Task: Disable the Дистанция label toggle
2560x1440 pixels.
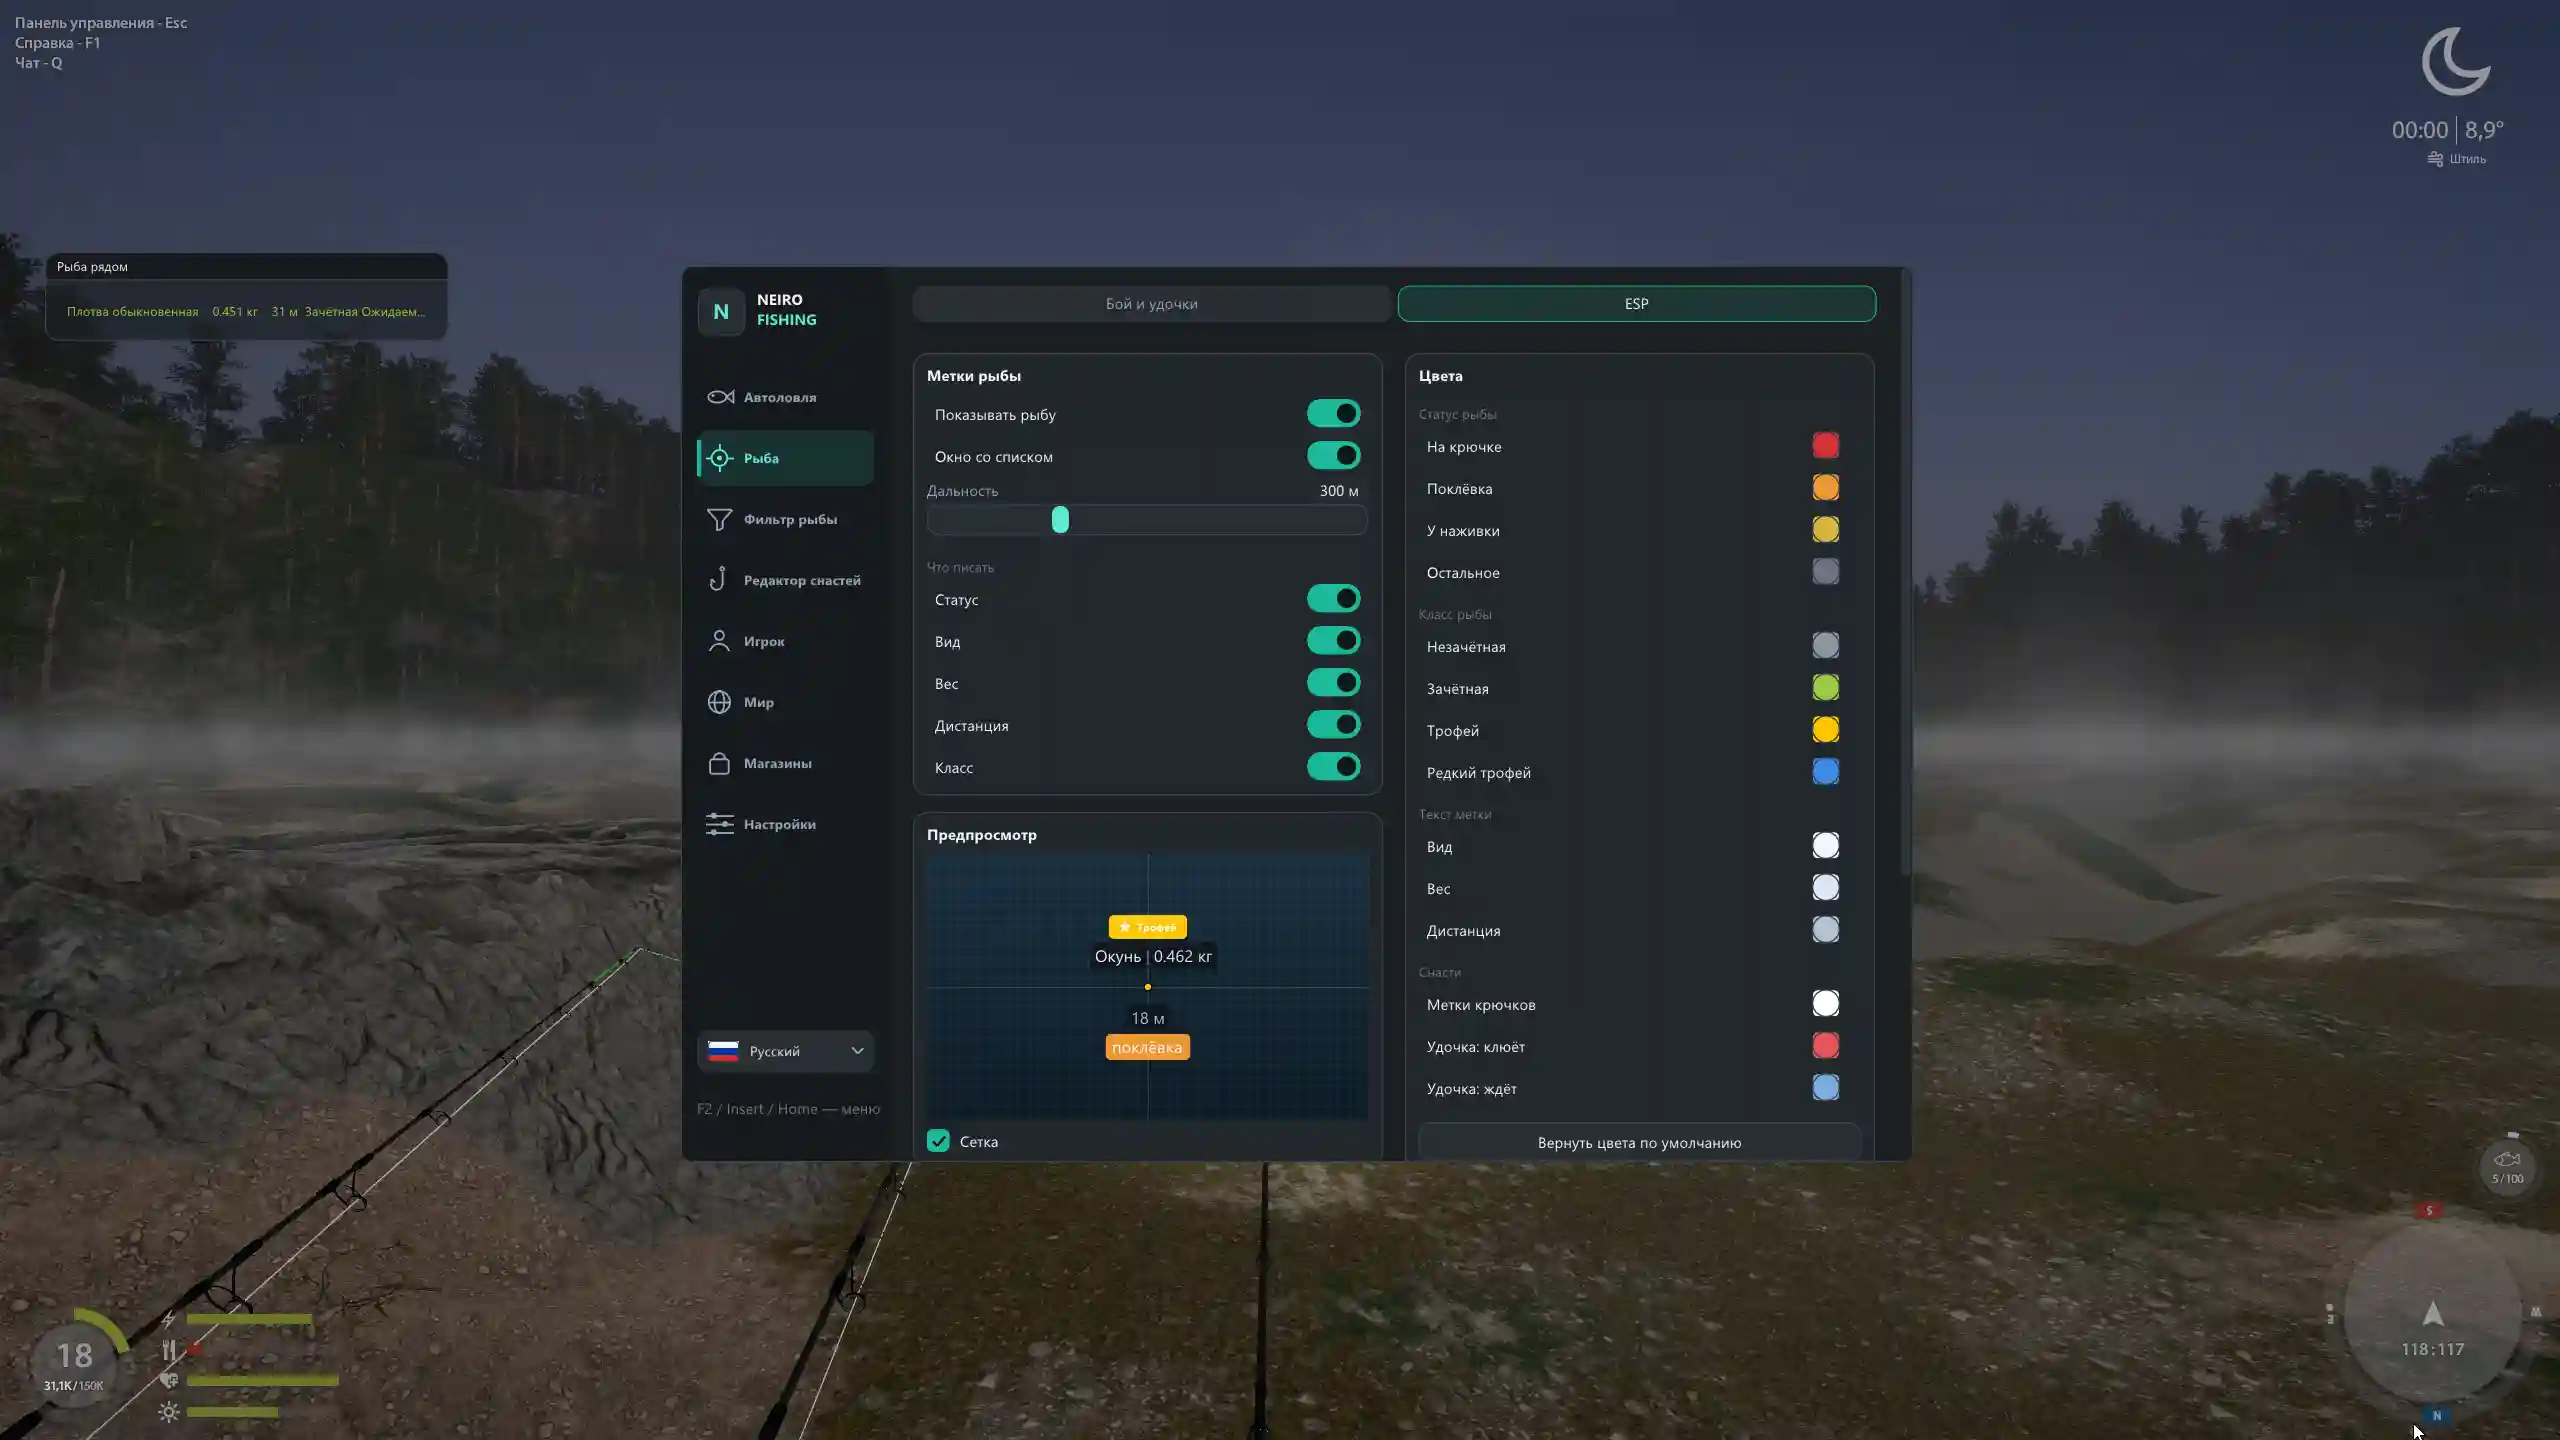Action: coord(1334,724)
